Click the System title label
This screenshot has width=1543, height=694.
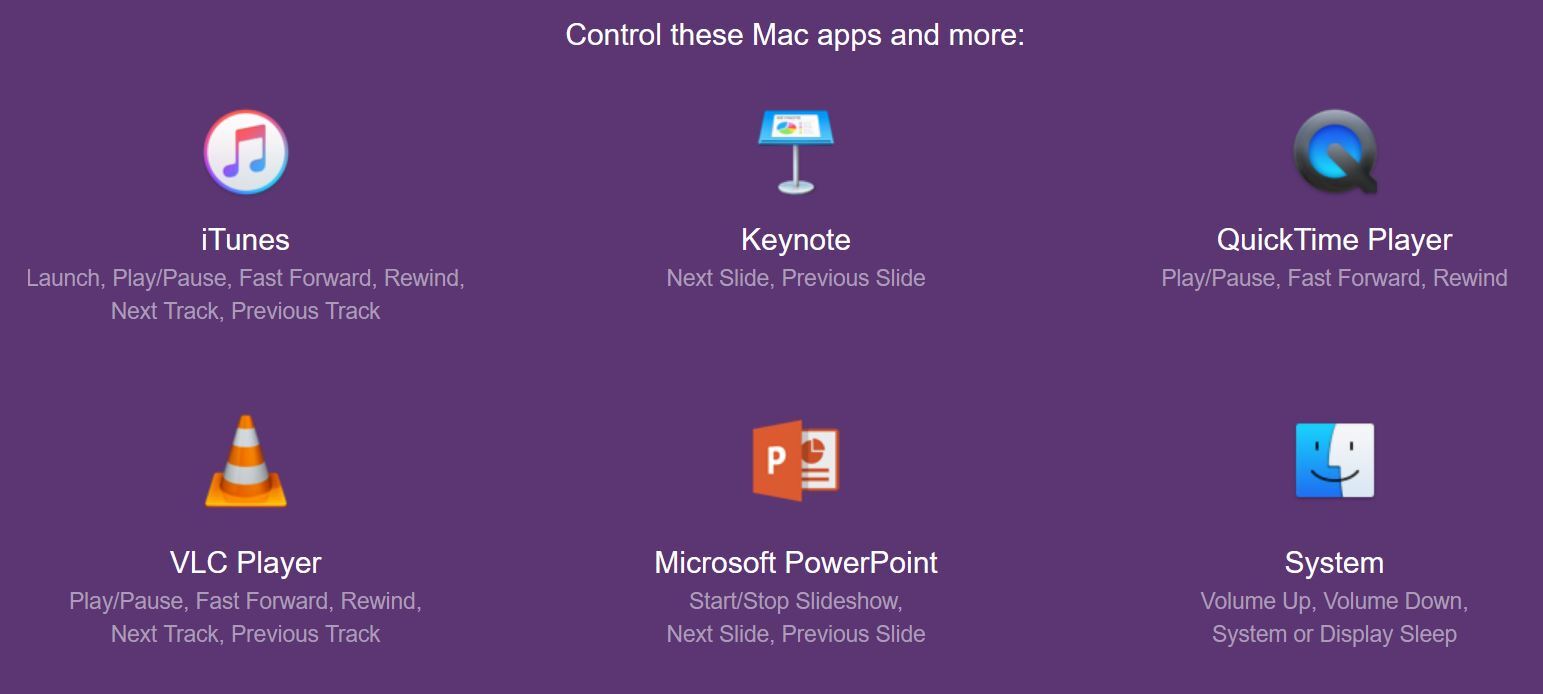(x=1334, y=563)
